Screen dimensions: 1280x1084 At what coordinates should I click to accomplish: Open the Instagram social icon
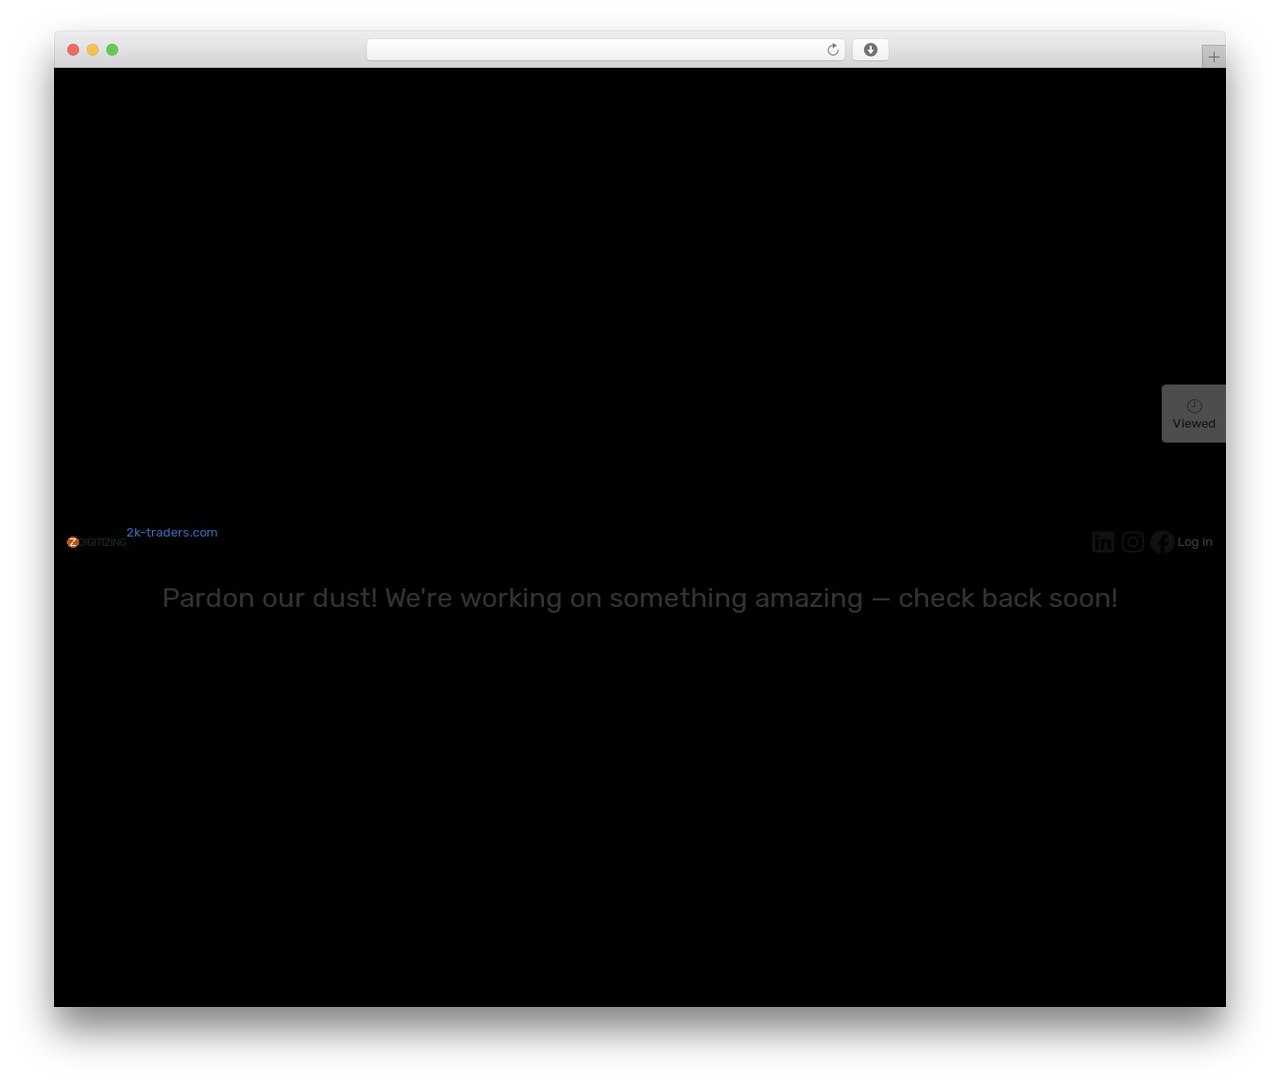1133,542
